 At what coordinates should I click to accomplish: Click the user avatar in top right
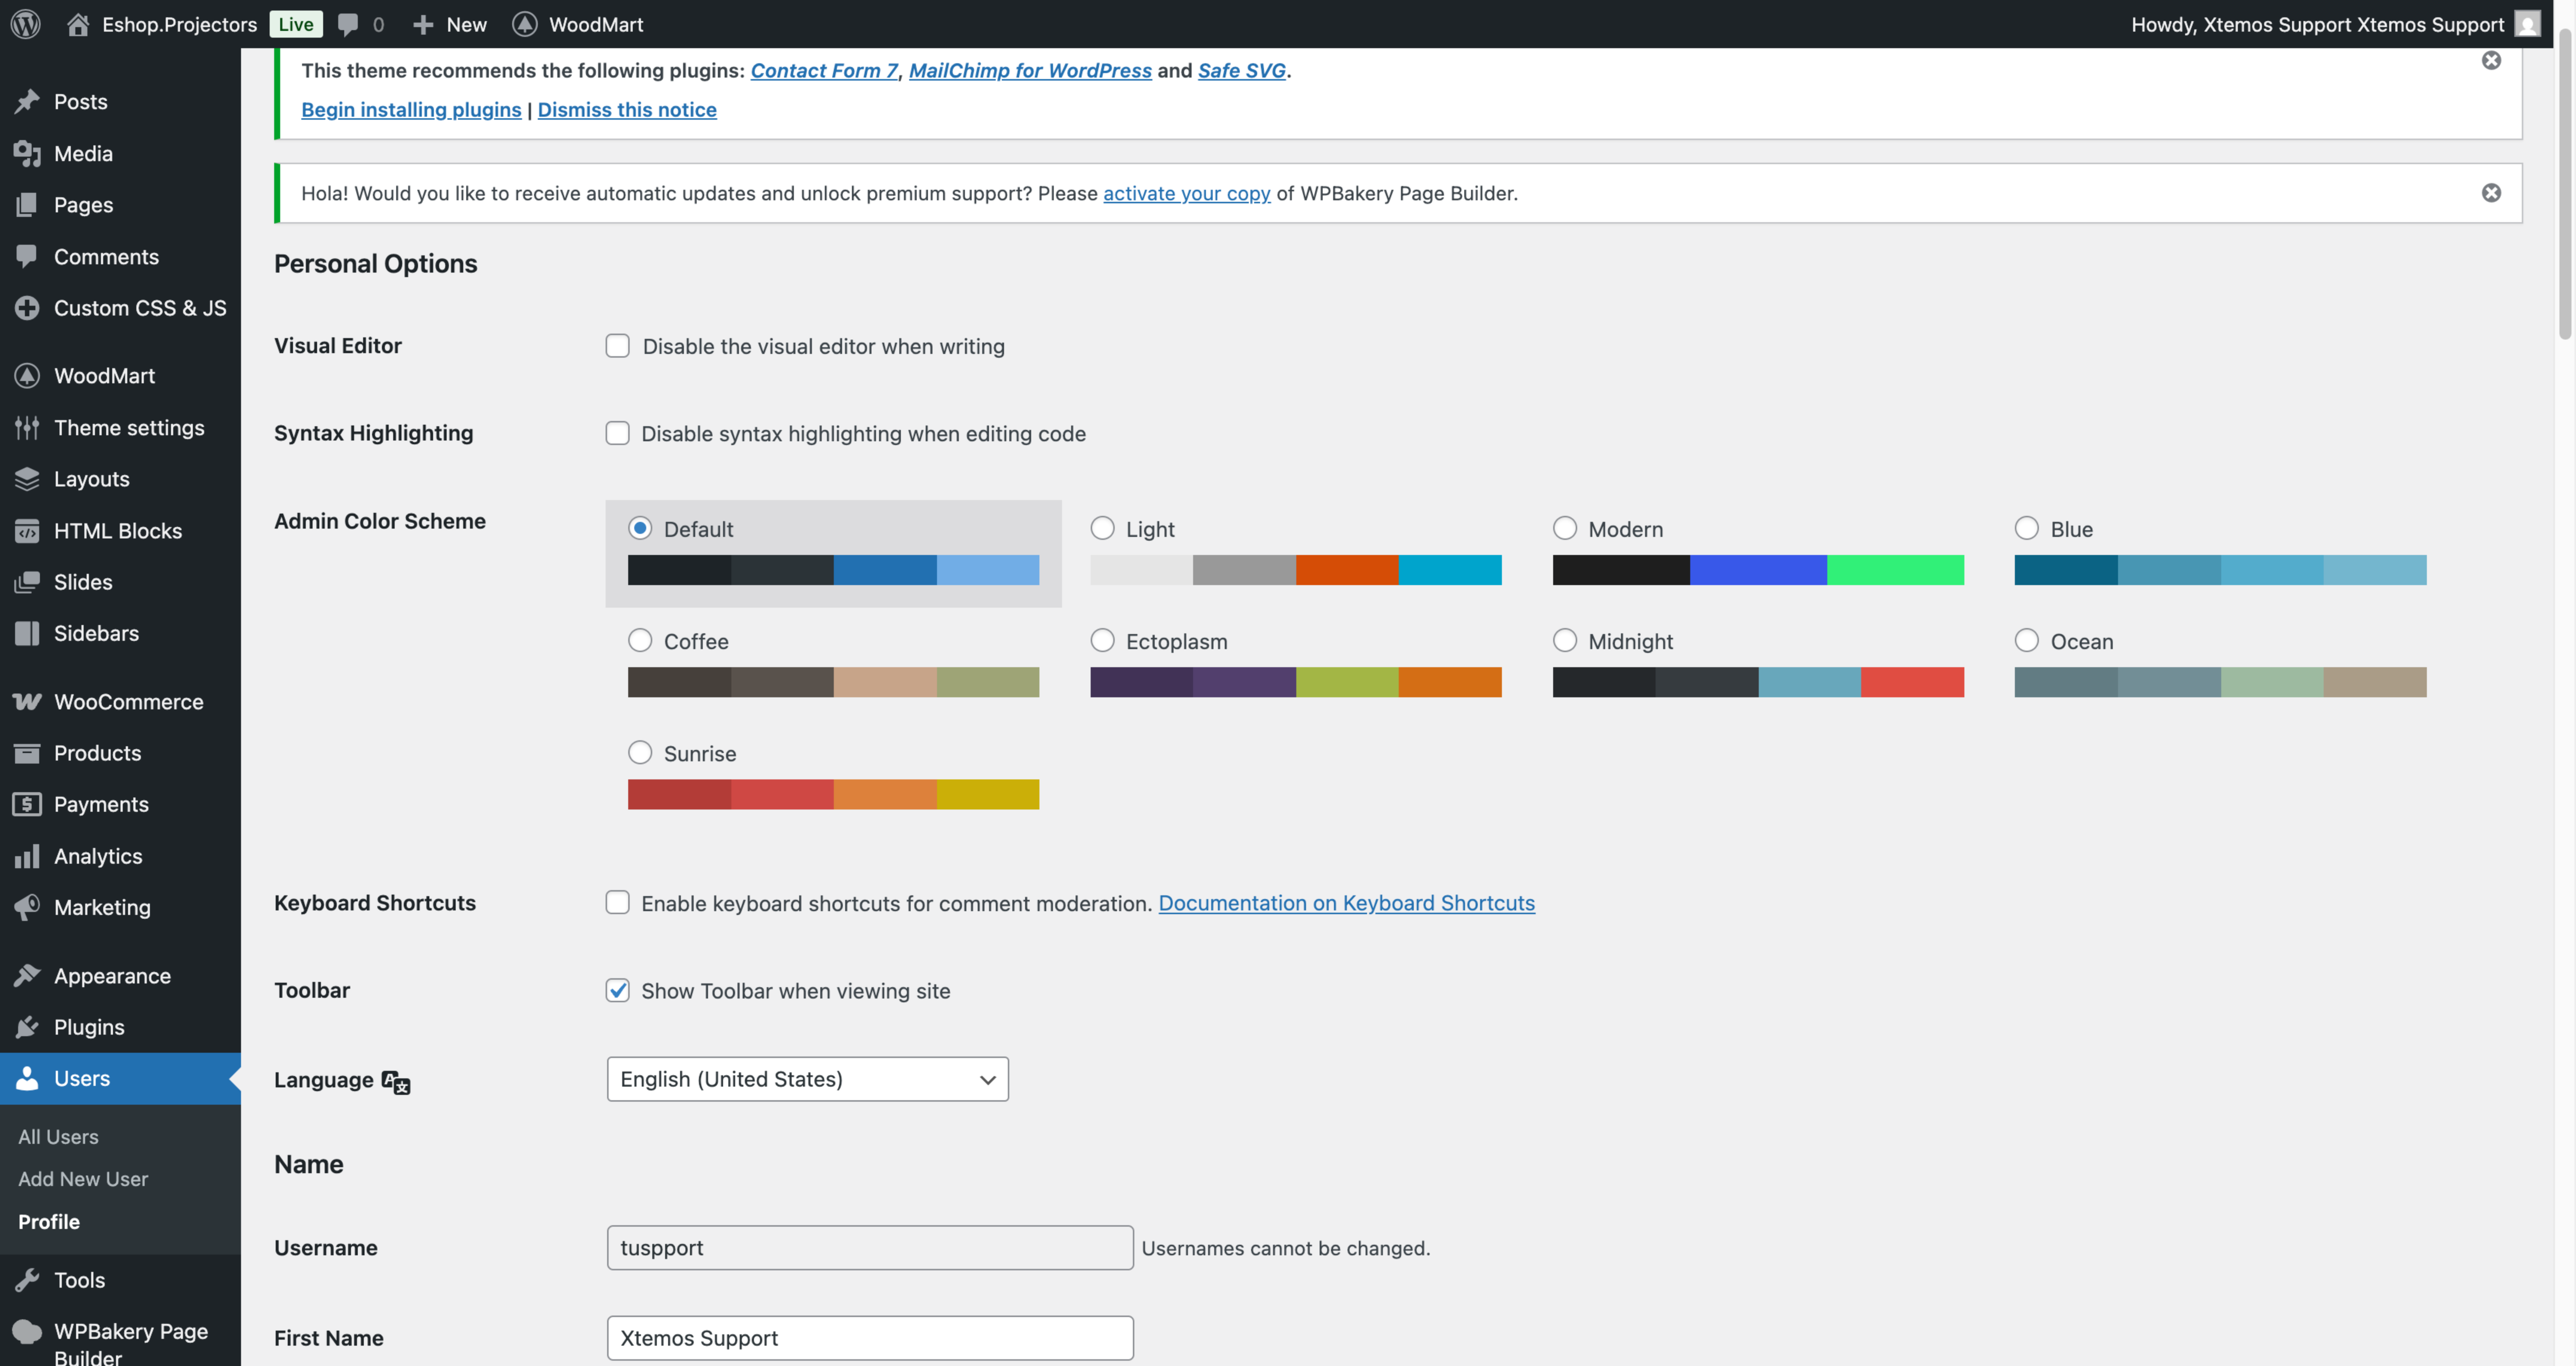coord(2527,24)
